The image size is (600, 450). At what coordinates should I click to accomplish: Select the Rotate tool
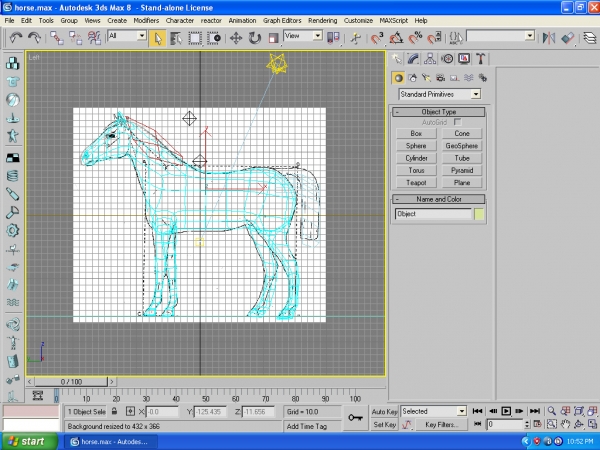254,38
